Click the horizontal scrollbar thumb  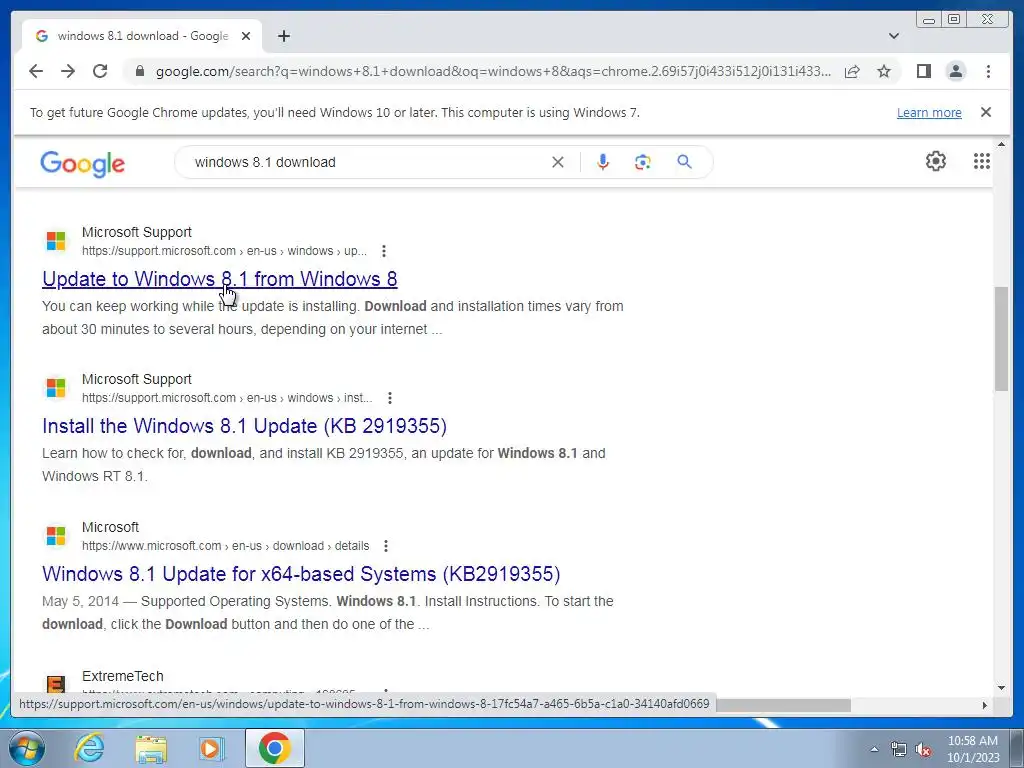[783, 705]
